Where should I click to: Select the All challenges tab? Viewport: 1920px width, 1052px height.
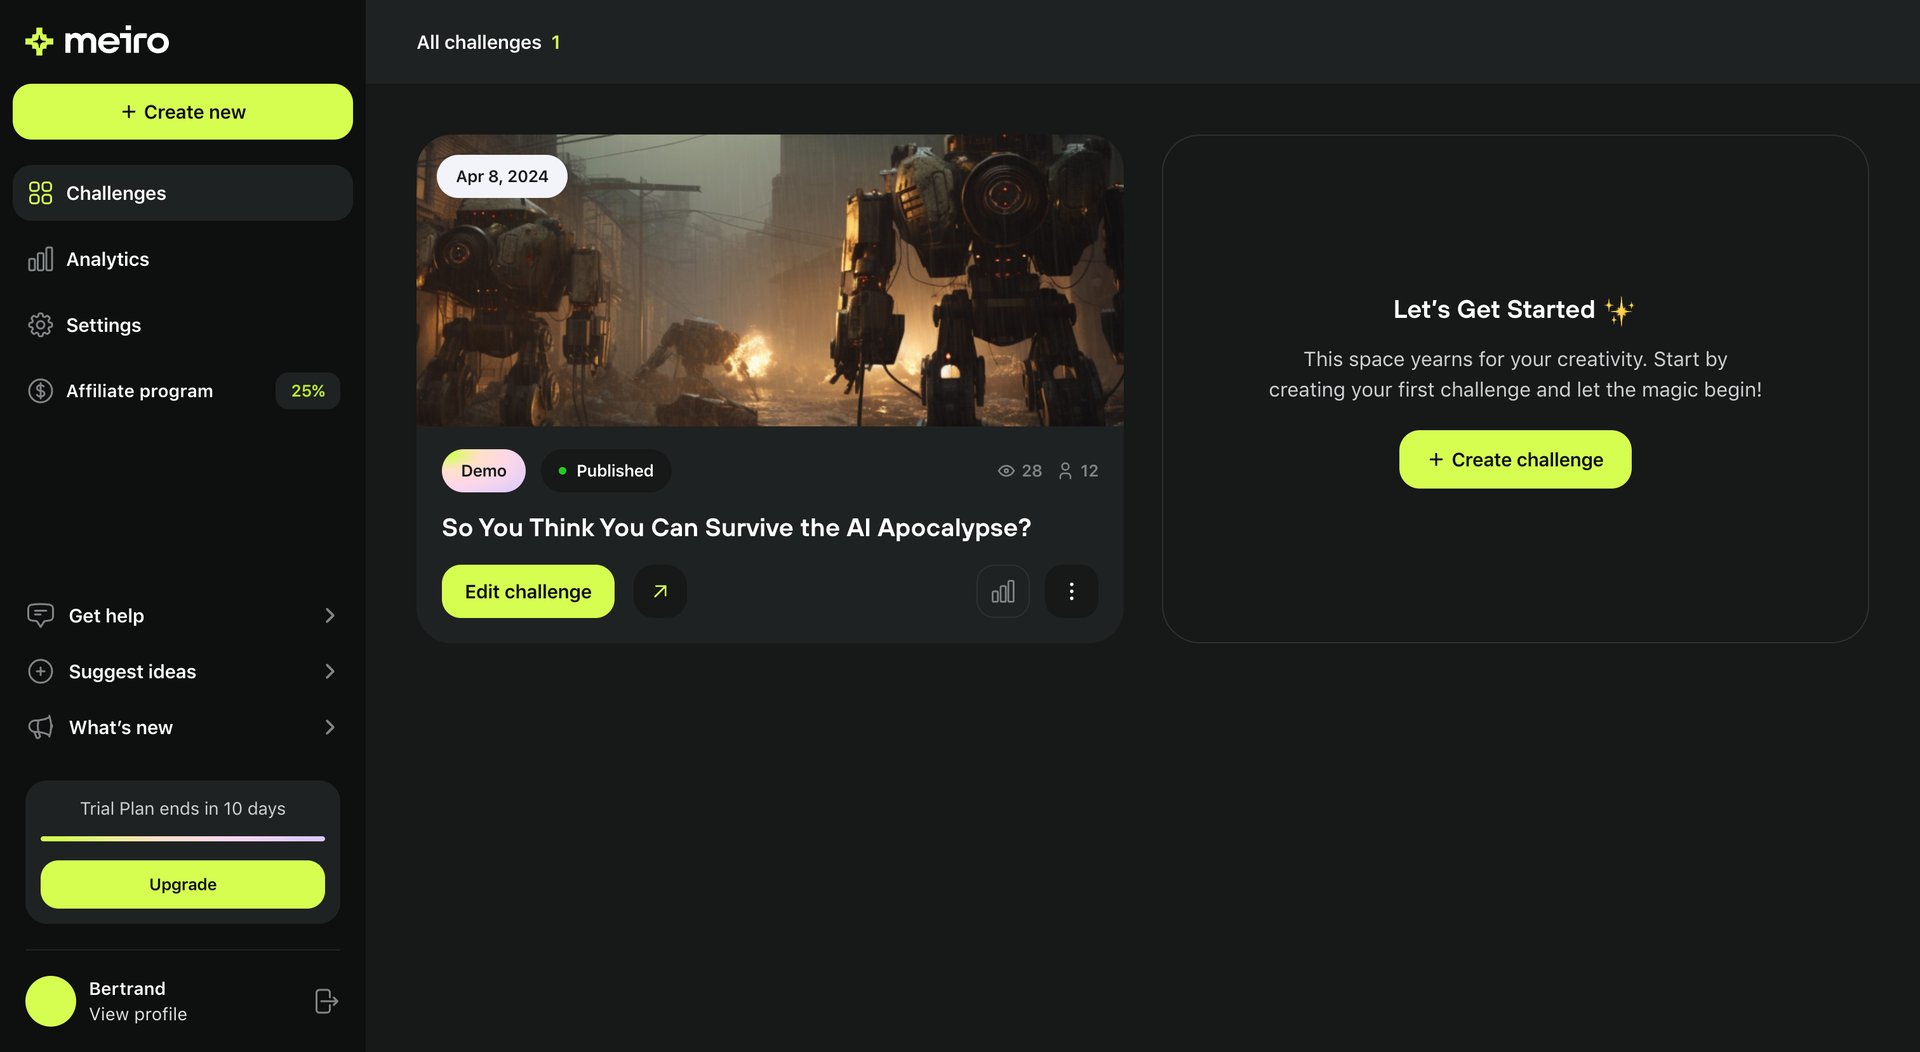point(478,42)
